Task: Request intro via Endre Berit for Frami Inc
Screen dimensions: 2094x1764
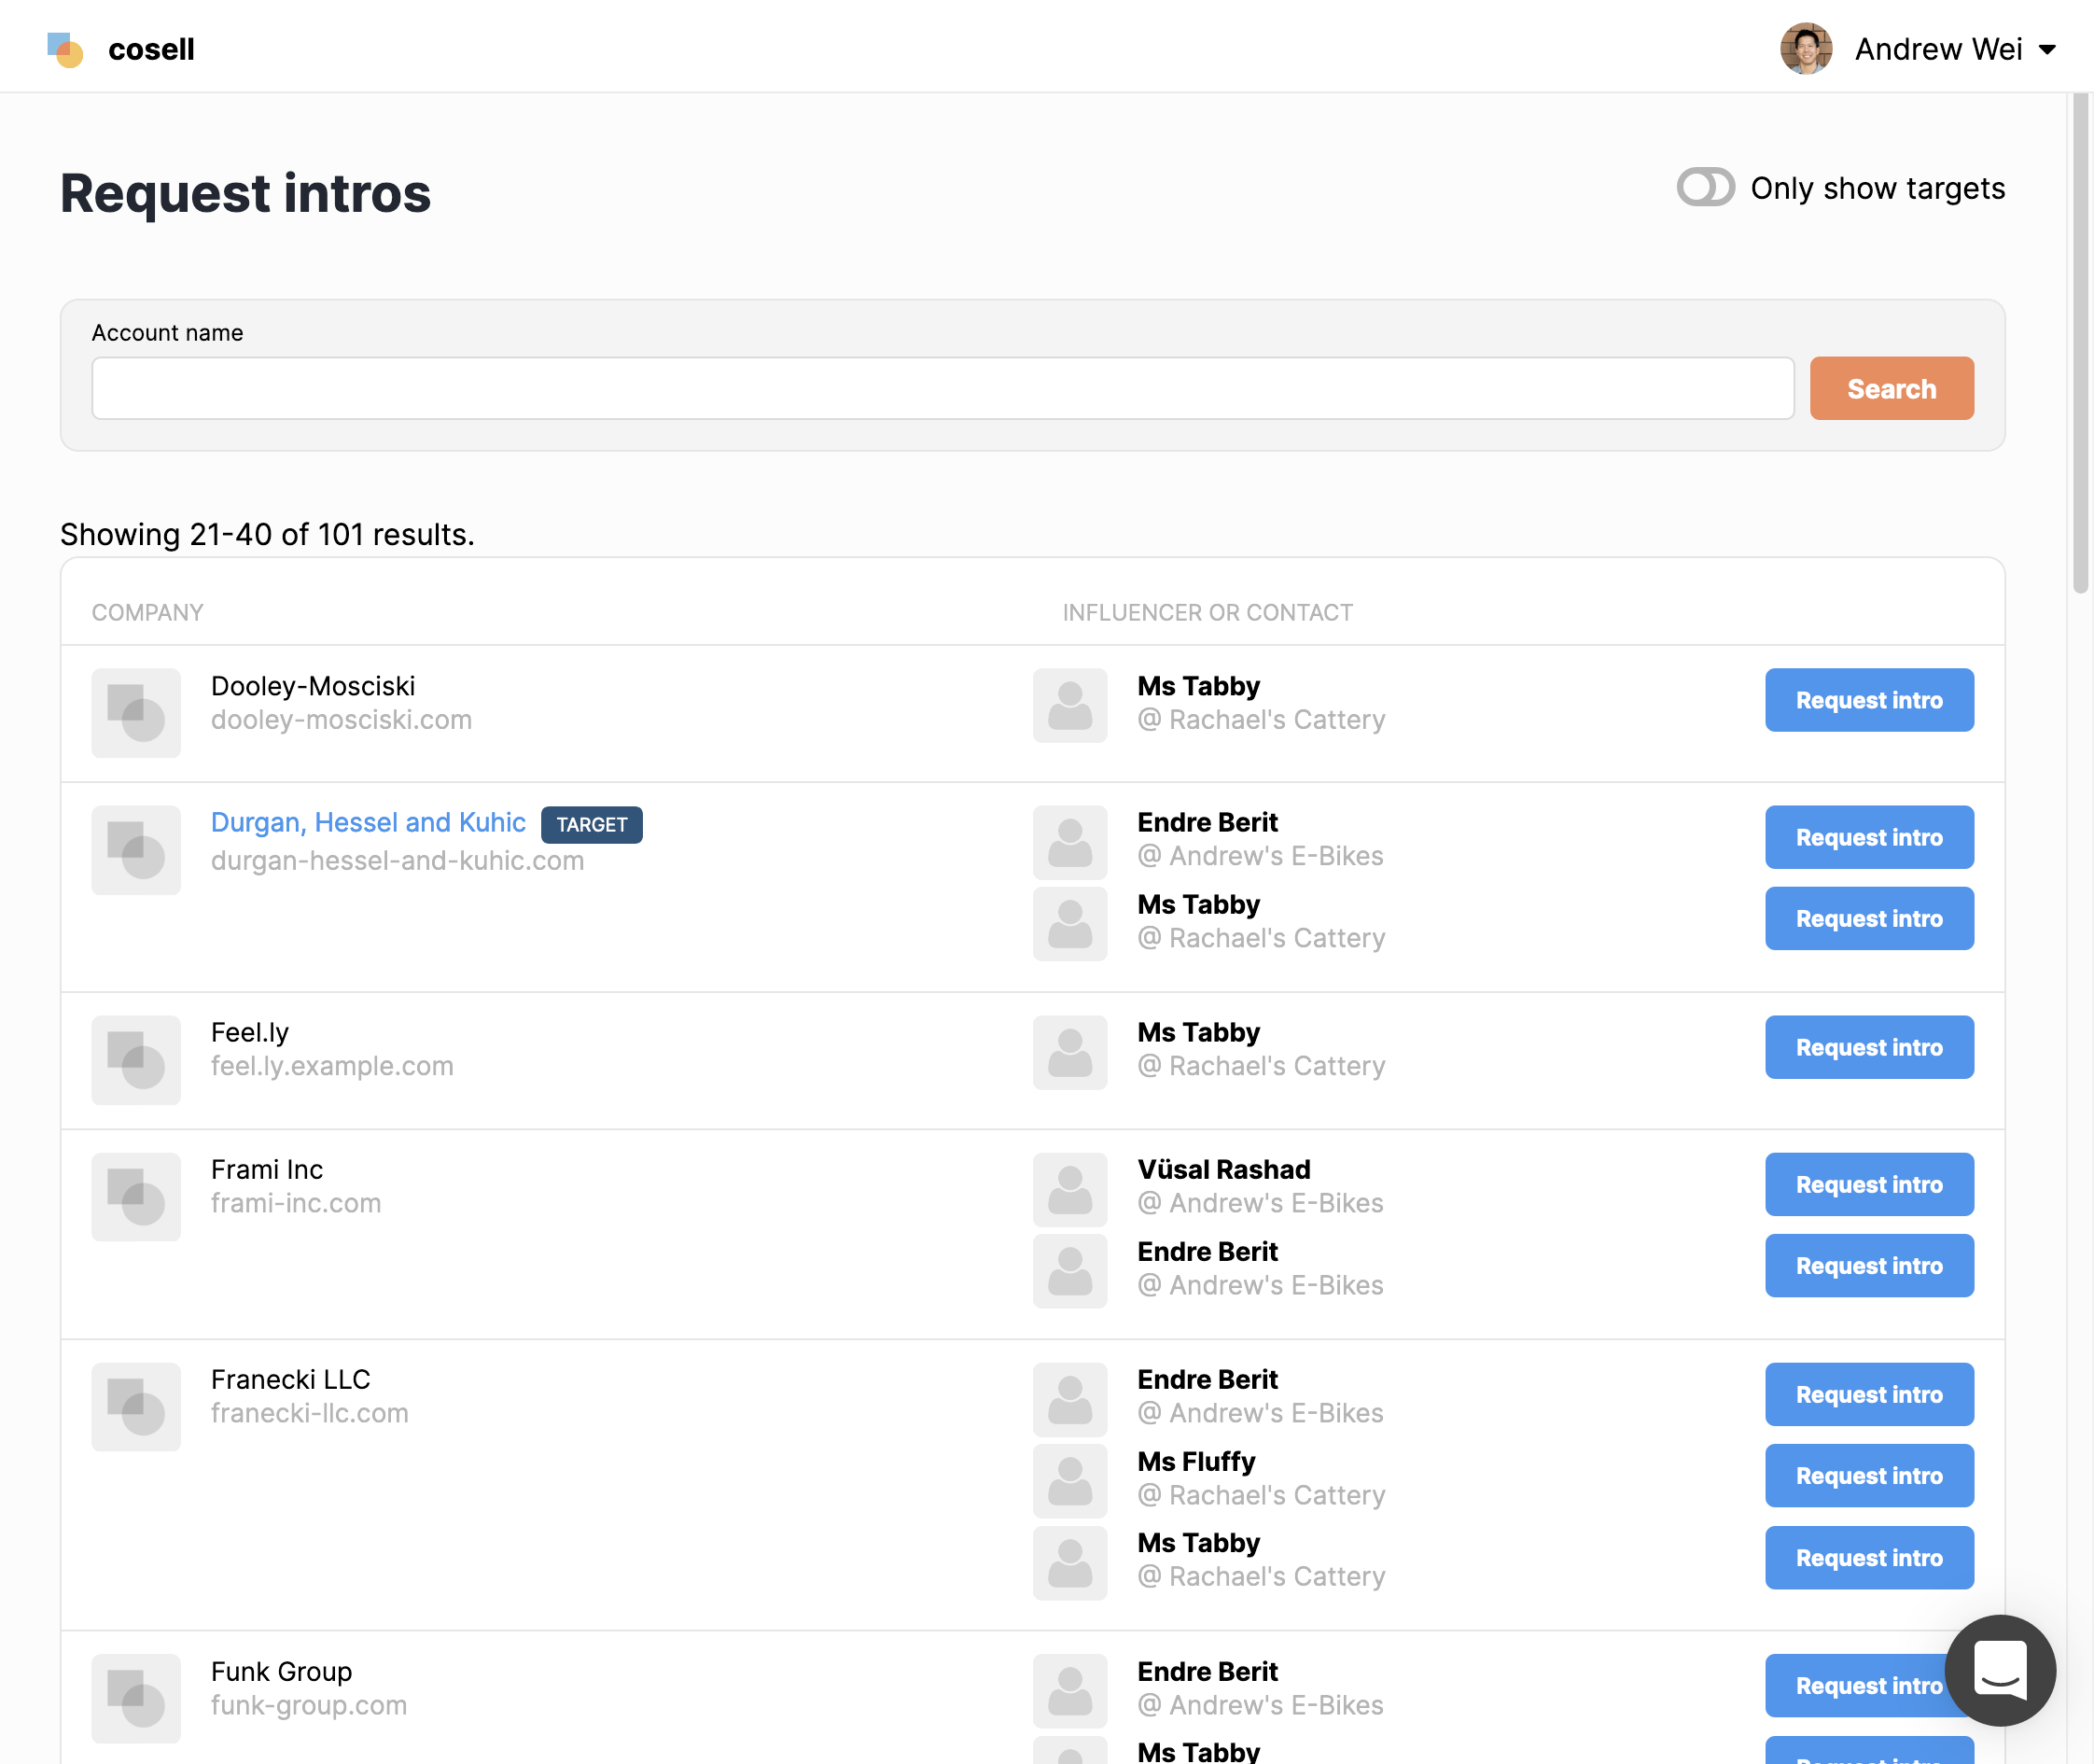Action: 1869,1265
